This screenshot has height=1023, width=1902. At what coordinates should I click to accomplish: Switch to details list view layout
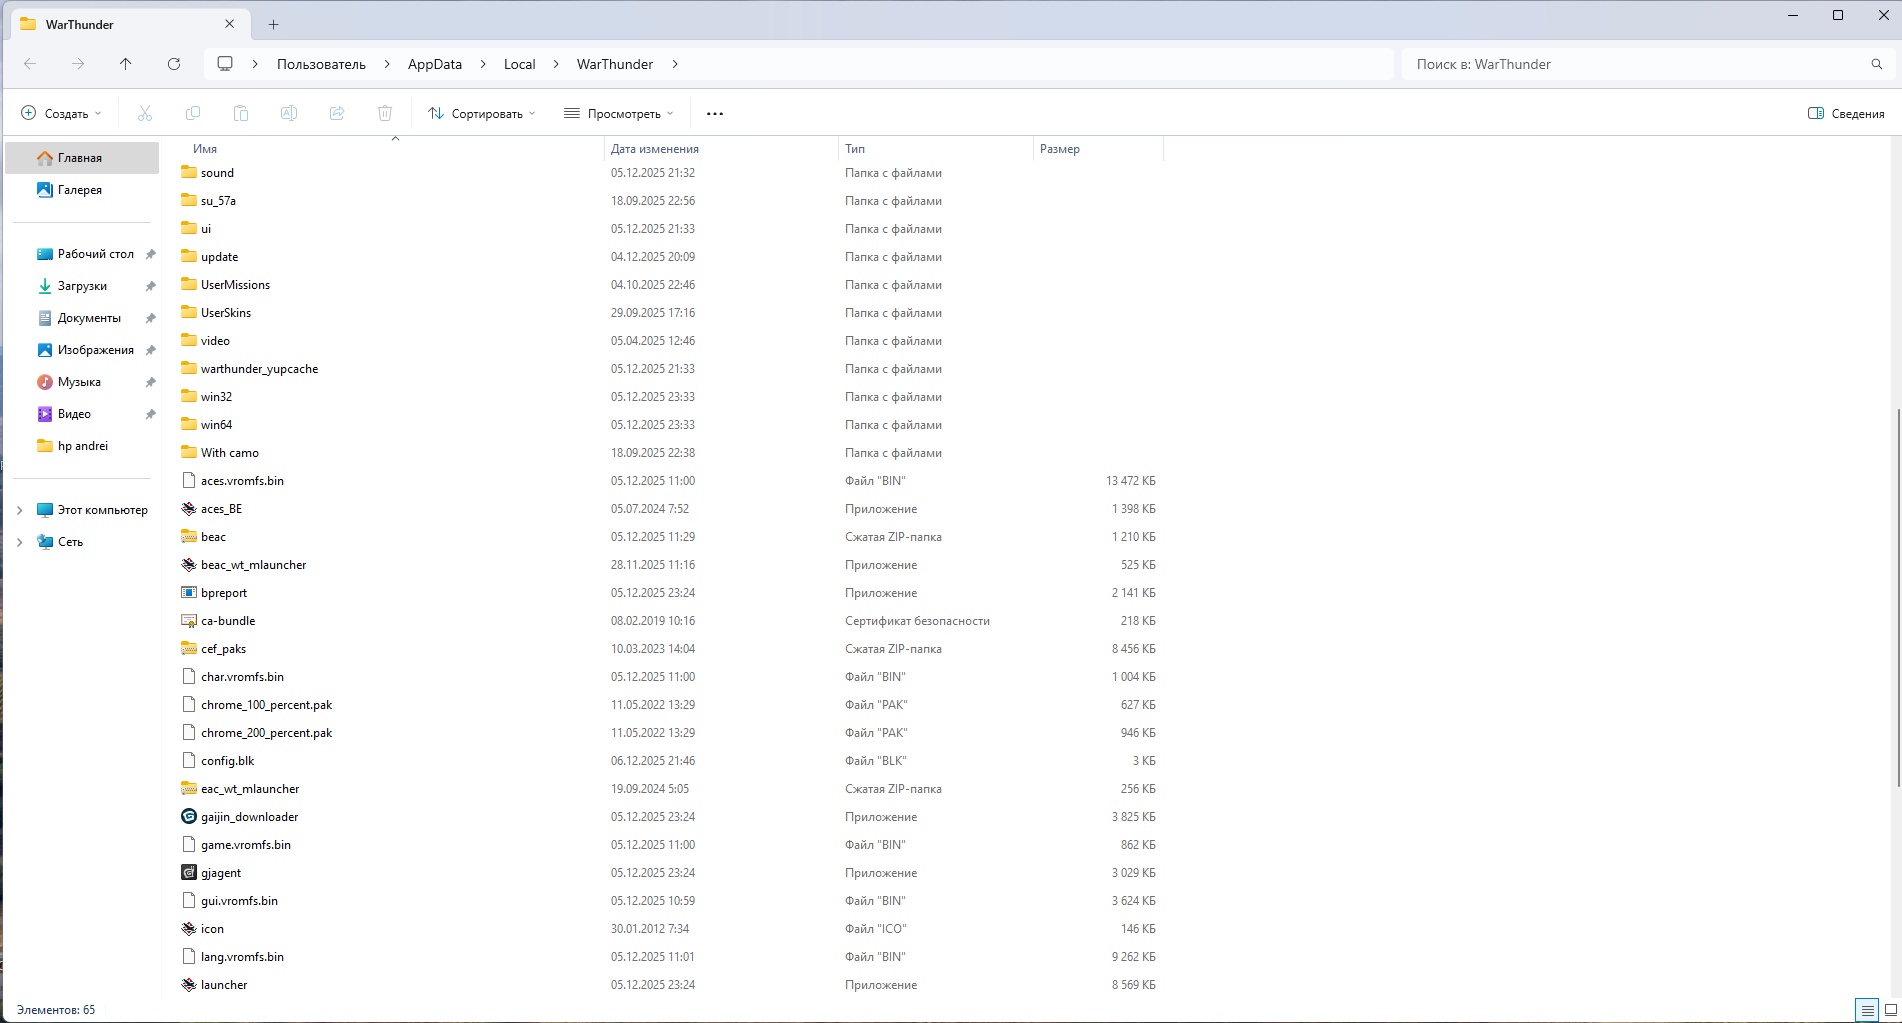[1866, 1010]
